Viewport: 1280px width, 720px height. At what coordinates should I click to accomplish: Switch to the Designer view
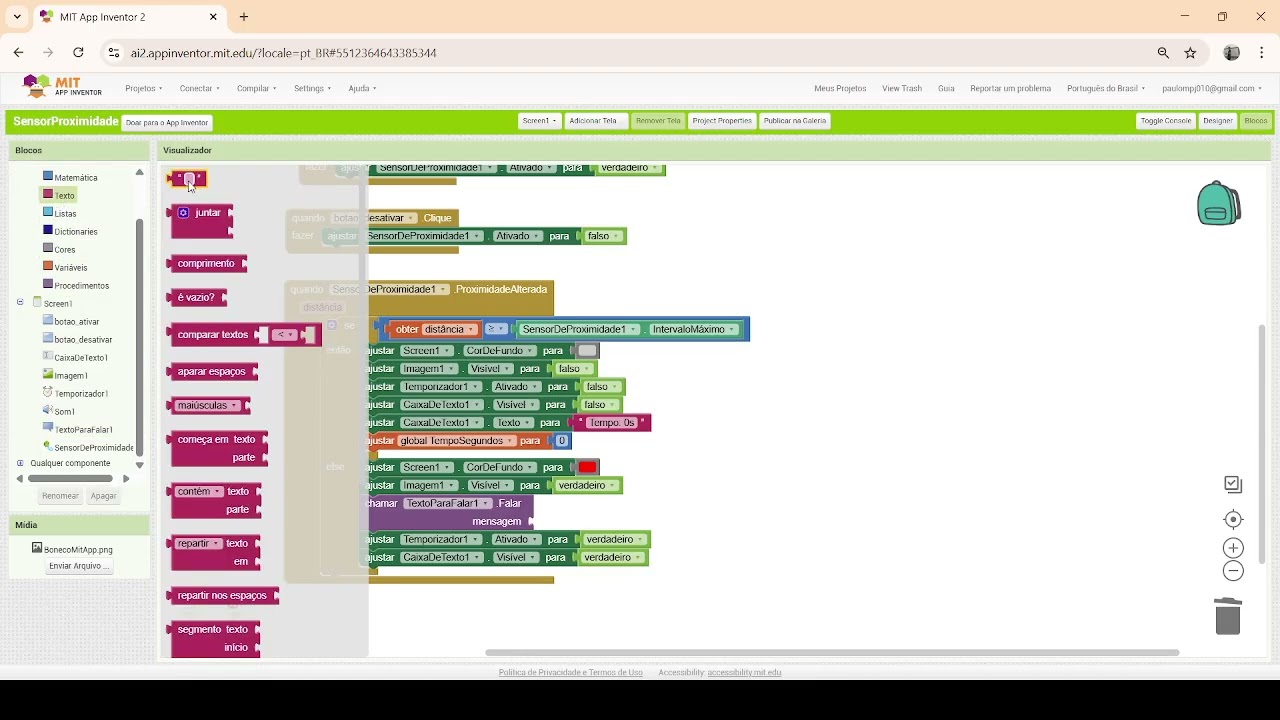tap(1218, 121)
